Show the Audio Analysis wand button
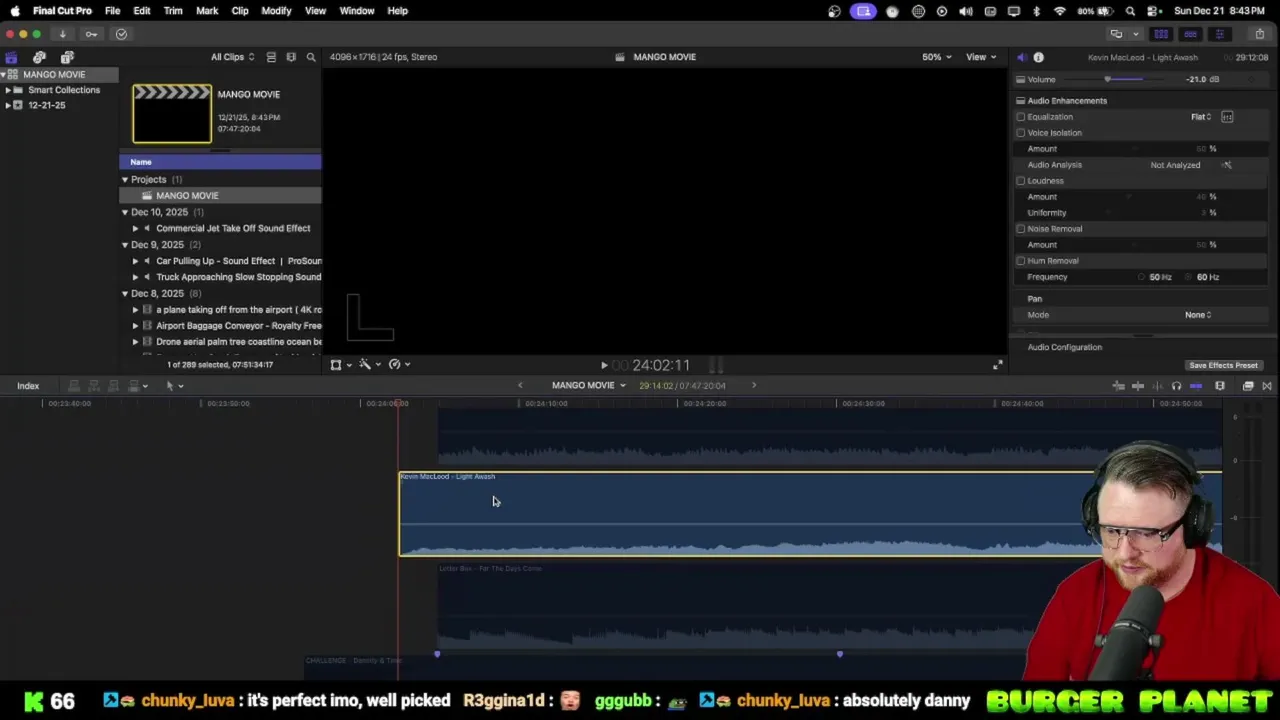 coord(1227,165)
